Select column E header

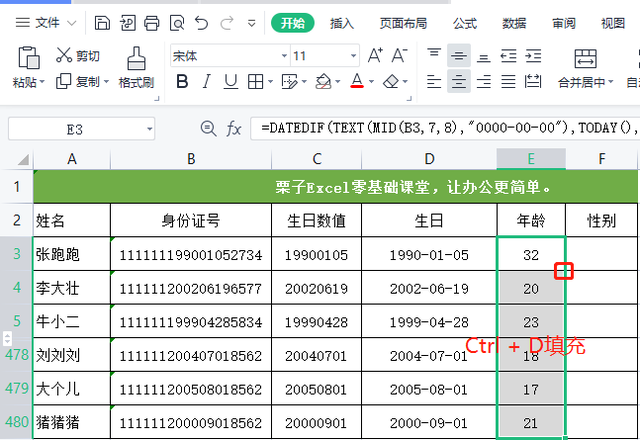point(531,159)
